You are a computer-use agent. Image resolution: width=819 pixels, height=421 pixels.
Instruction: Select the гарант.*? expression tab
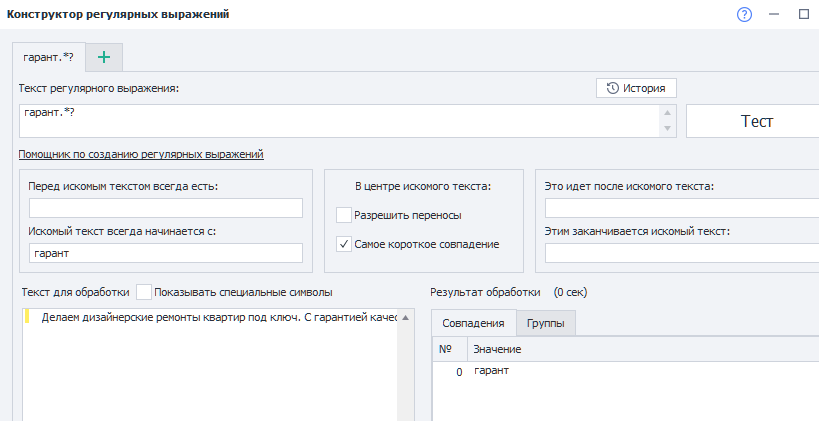tap(49, 57)
